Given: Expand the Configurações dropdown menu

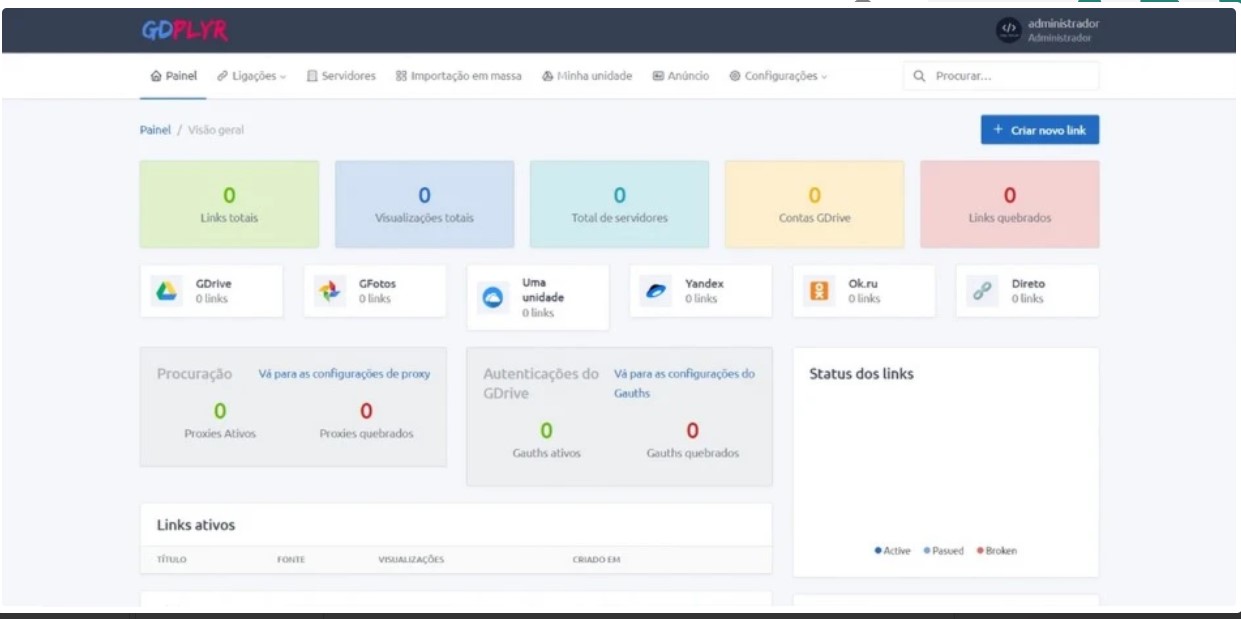Looking at the screenshot, I should click(x=778, y=76).
